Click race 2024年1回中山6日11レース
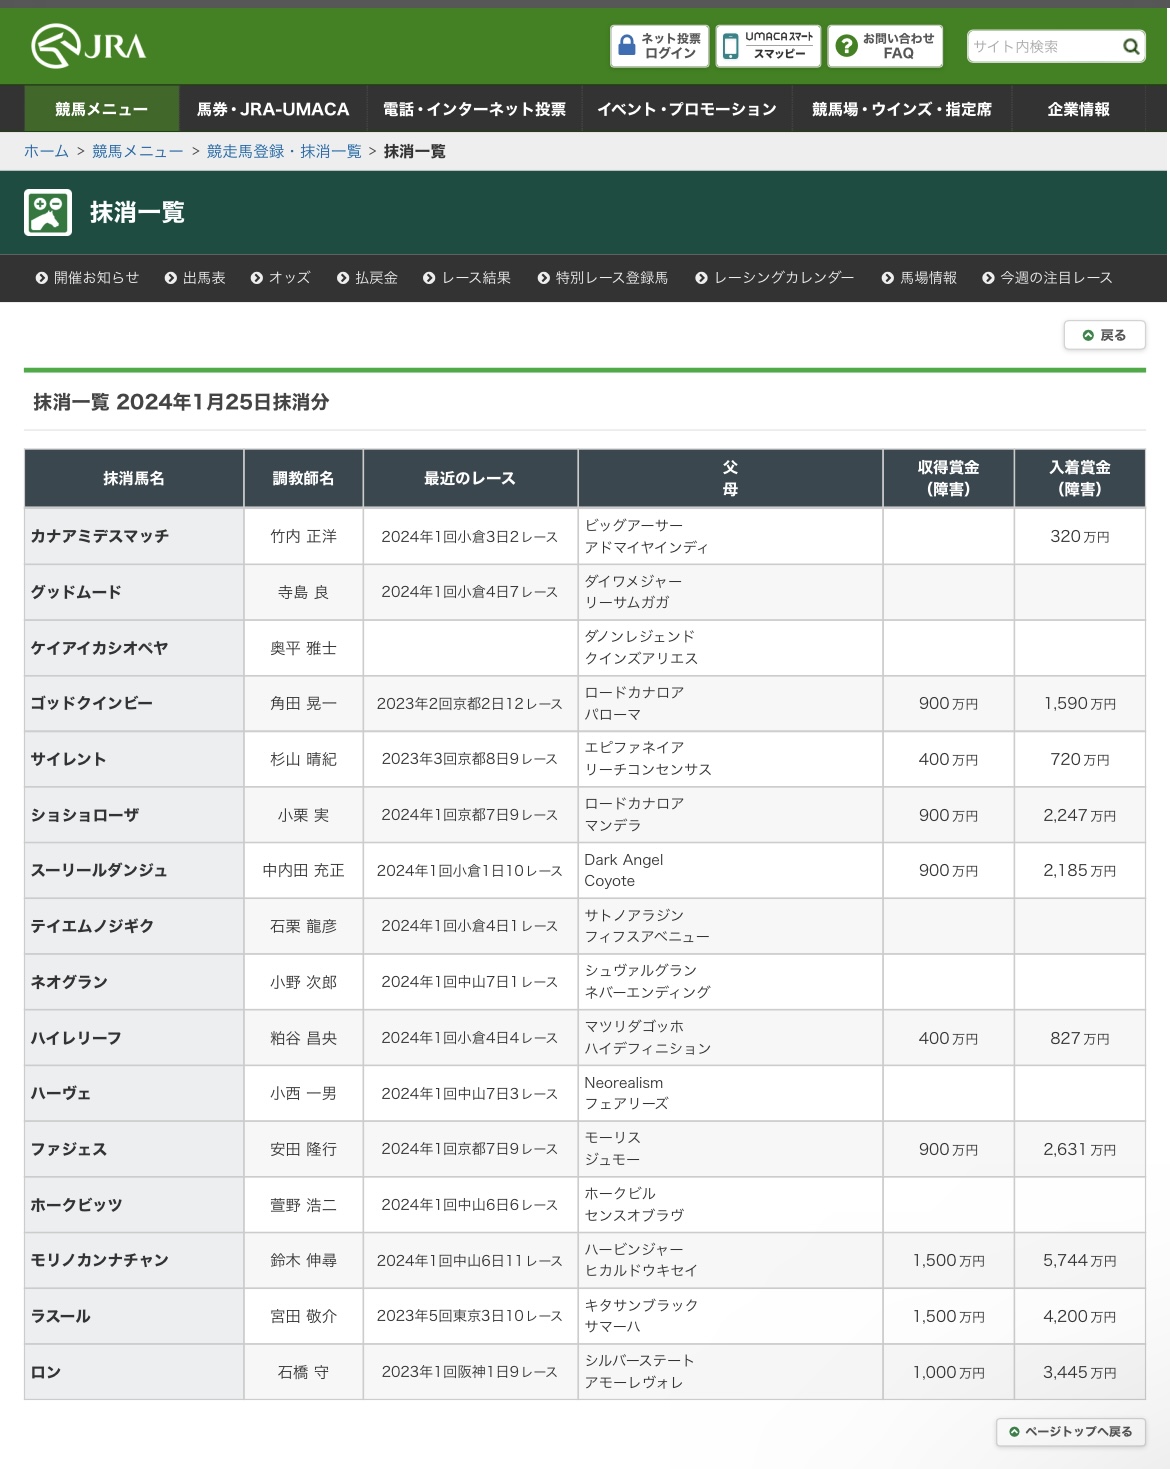 tap(470, 1260)
